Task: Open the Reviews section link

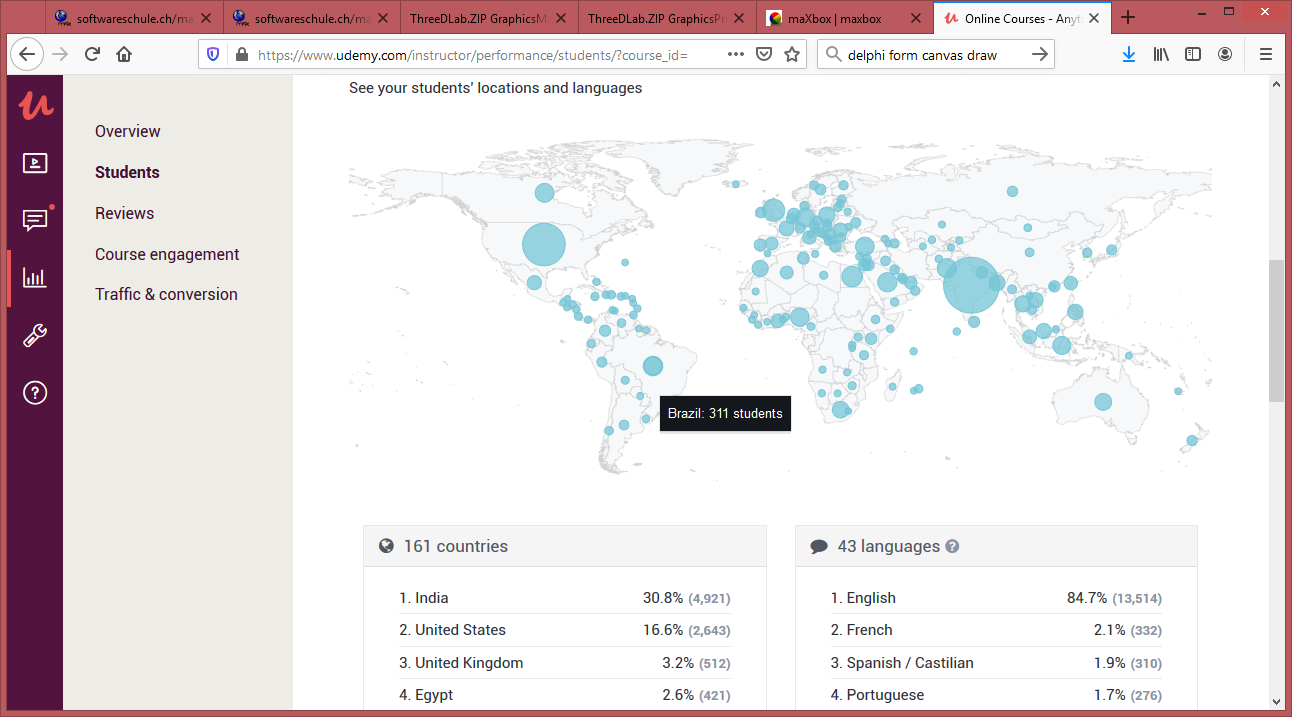Action: pos(124,213)
